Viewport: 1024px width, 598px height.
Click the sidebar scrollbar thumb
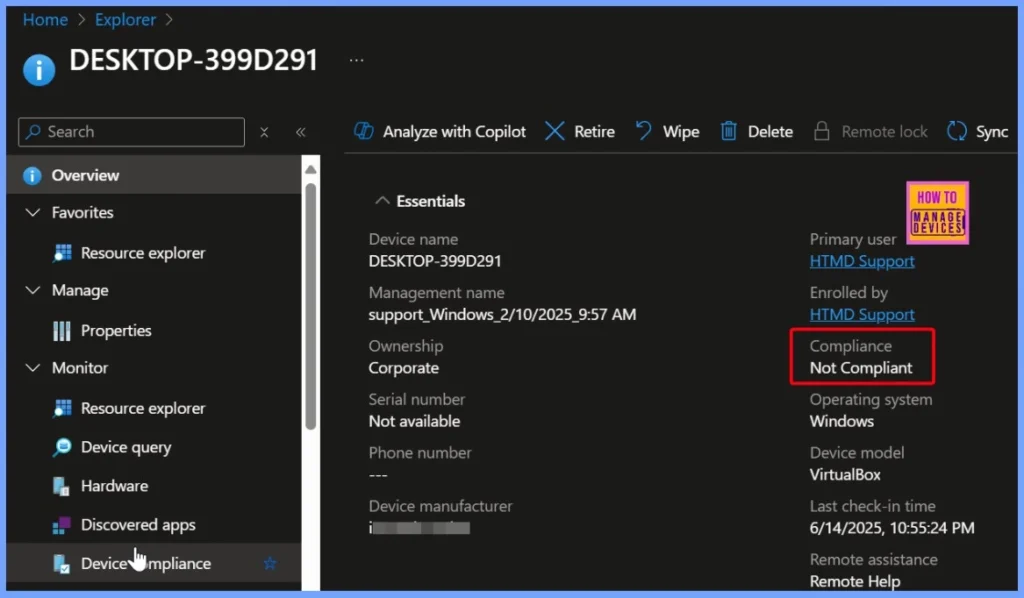point(311,306)
